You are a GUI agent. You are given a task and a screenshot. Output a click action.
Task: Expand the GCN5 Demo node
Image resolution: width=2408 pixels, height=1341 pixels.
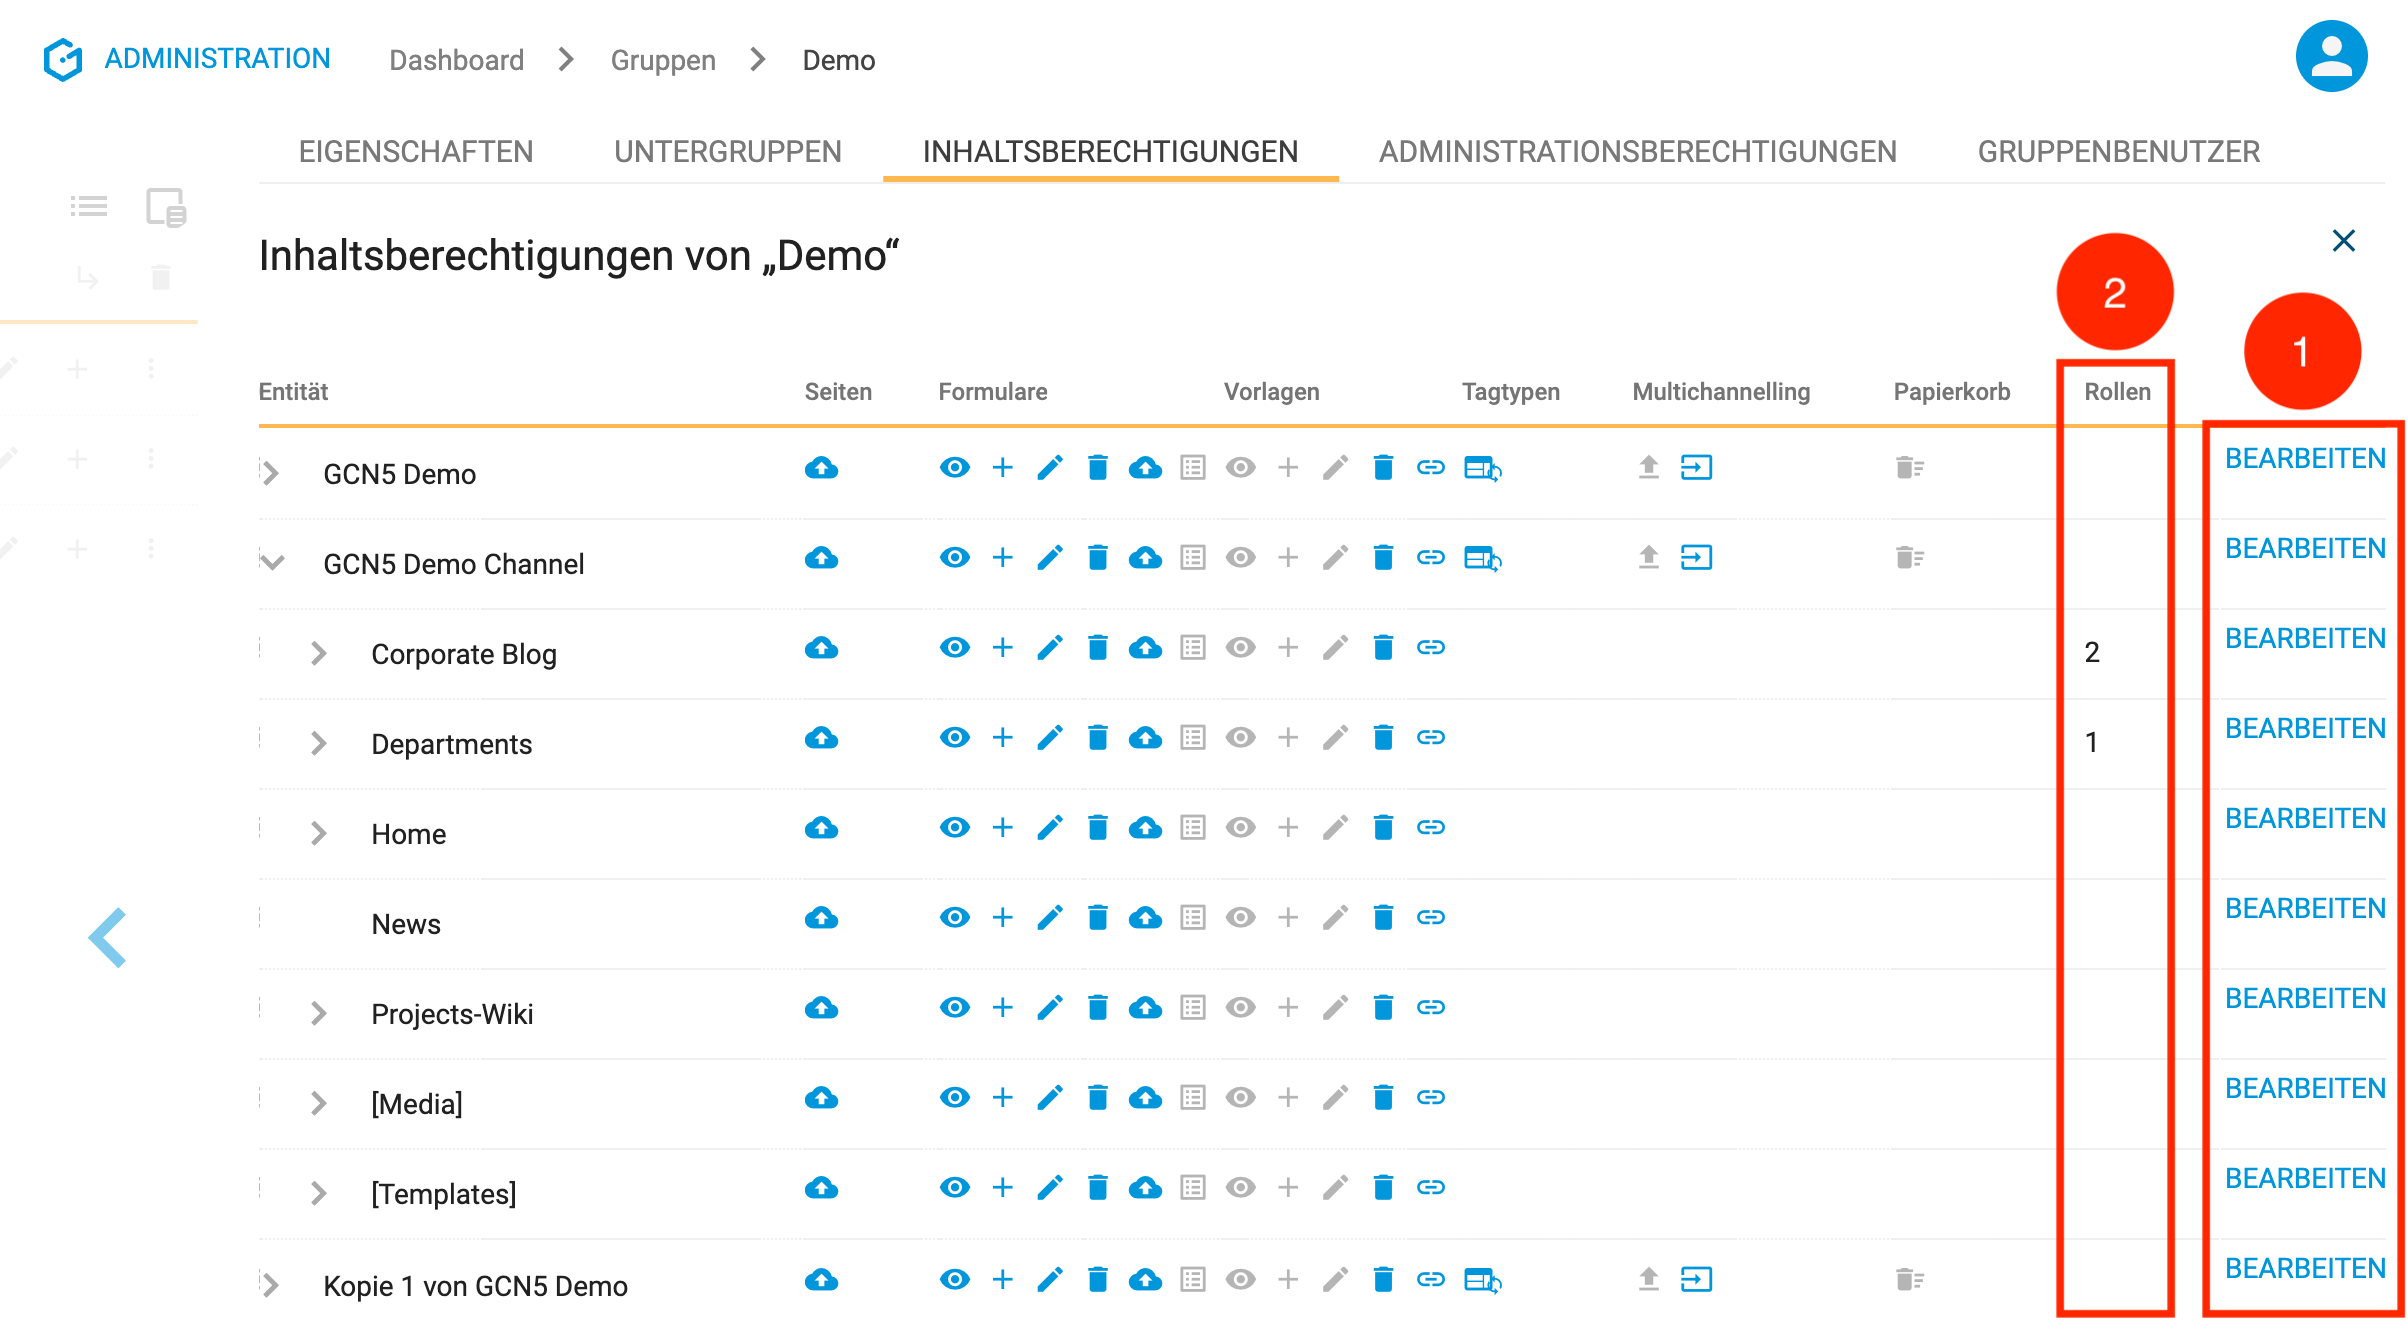tap(271, 473)
